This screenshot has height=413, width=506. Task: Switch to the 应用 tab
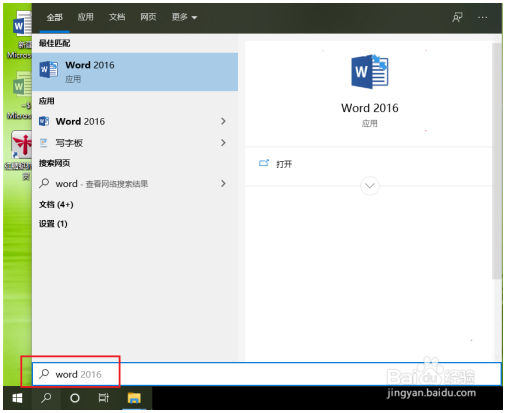86,17
